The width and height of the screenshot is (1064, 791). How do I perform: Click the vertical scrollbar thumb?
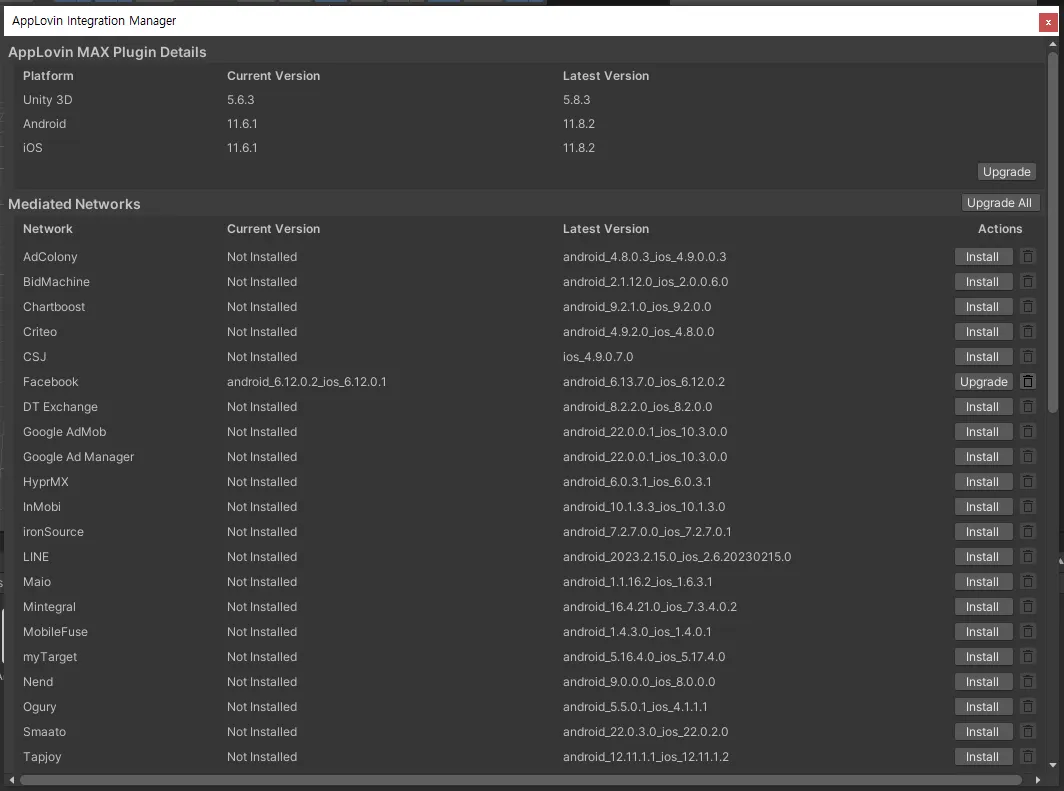point(1052,232)
